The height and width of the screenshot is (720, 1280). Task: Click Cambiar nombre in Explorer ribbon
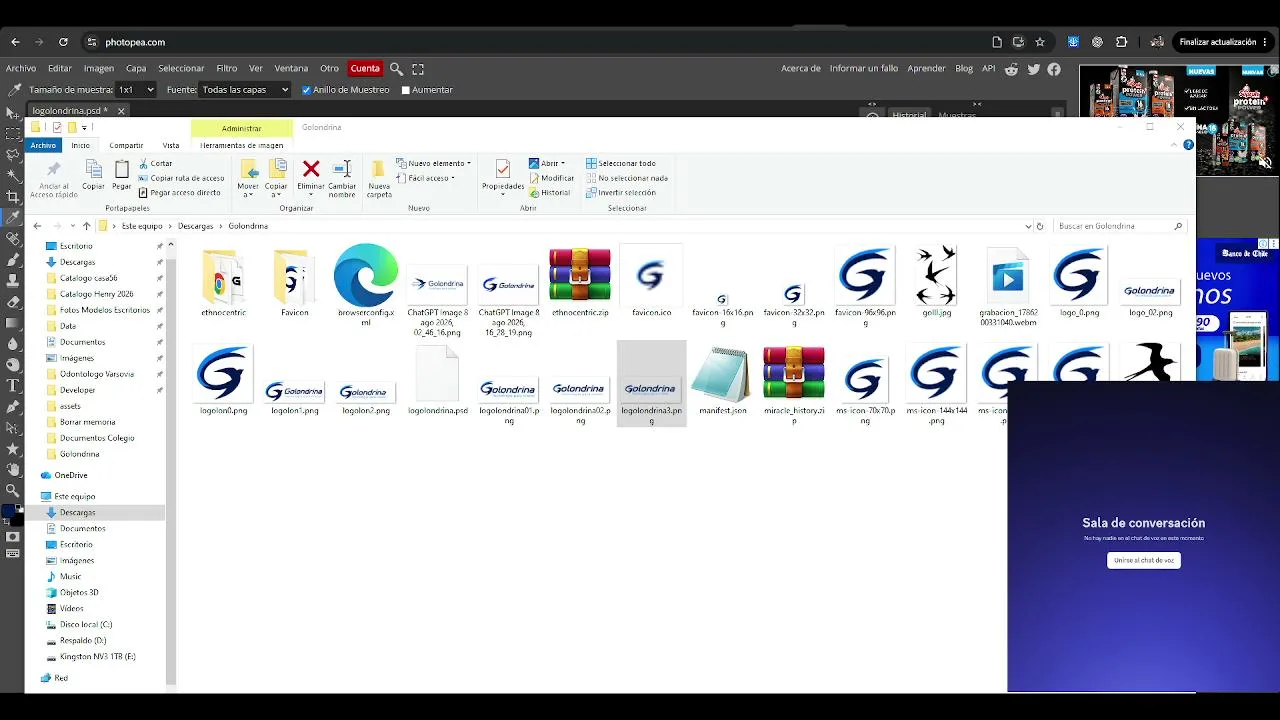tap(342, 176)
